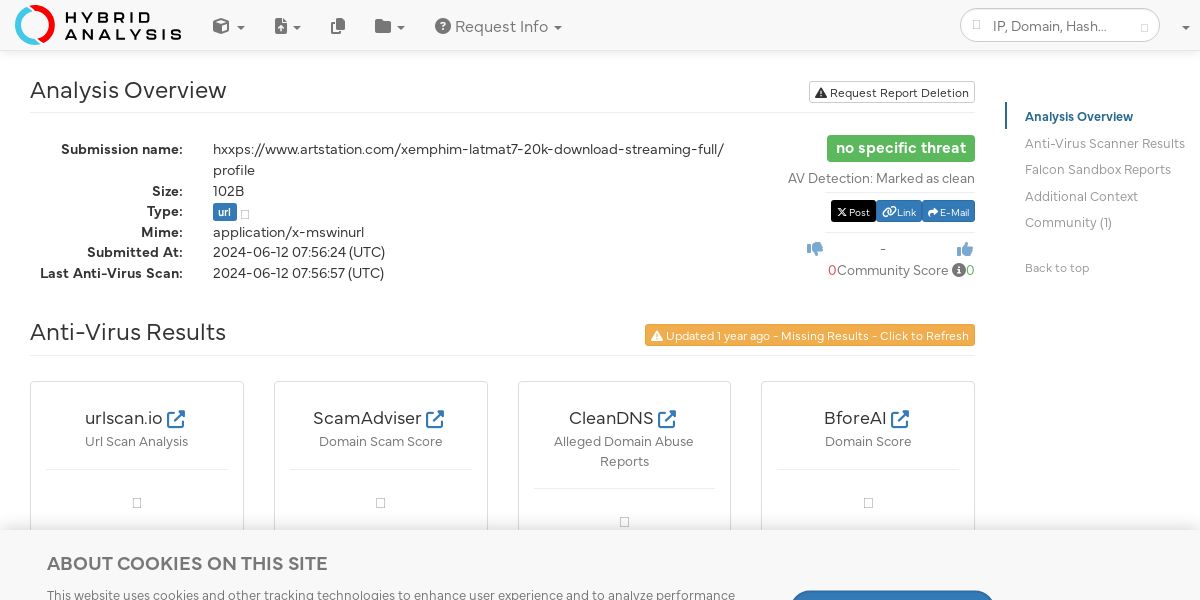Image resolution: width=1200 pixels, height=600 pixels.
Task: Click 'Domain Scam Score' subtitle
Action: (x=381, y=442)
